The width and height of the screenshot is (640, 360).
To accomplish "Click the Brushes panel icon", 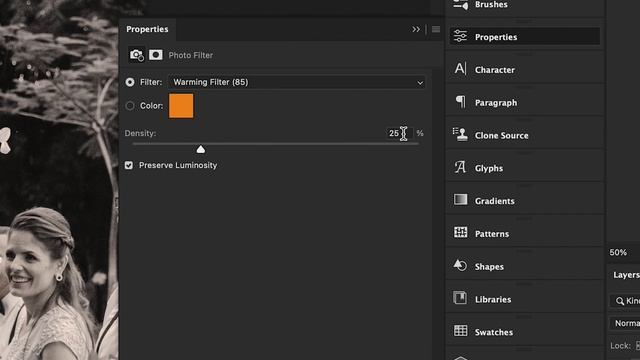I will click(x=460, y=5).
